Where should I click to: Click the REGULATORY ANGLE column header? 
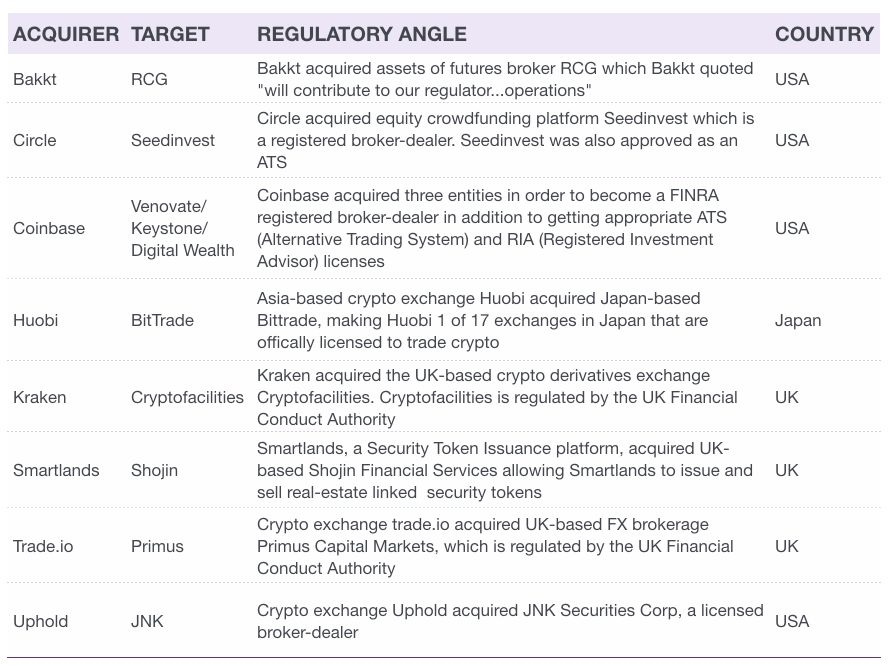tap(361, 34)
